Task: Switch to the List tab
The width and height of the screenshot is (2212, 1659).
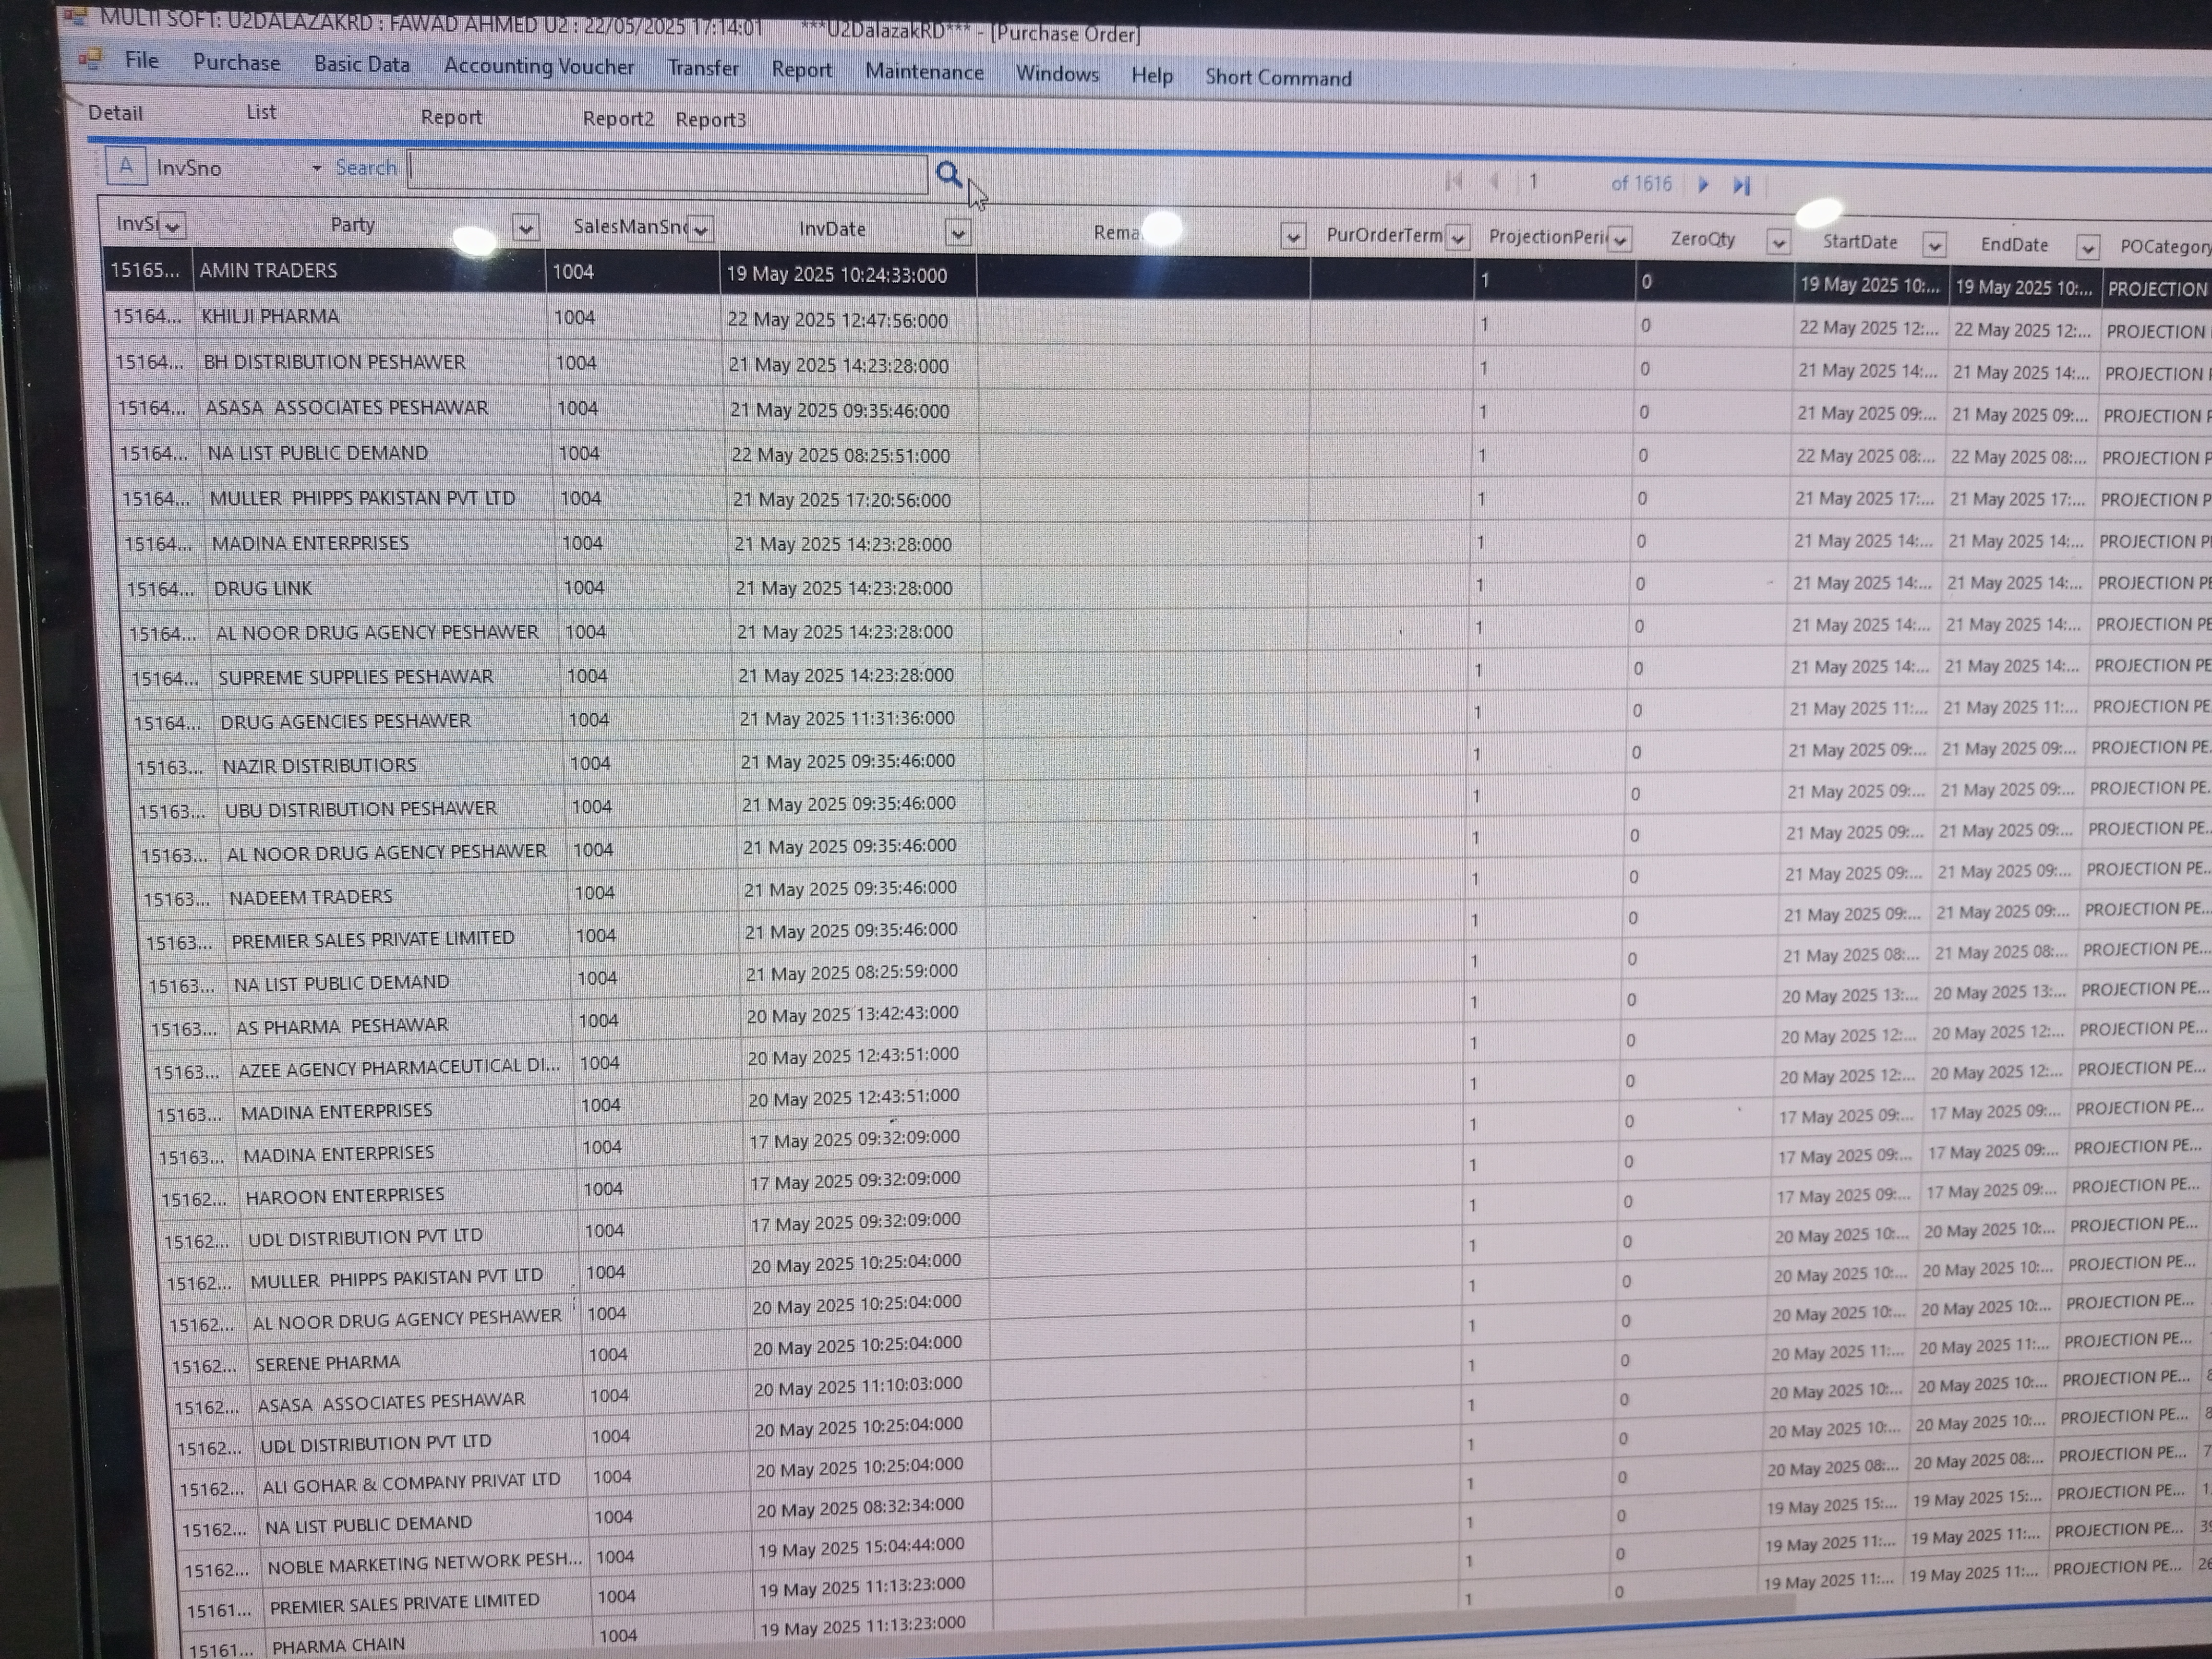Action: pyautogui.click(x=261, y=112)
